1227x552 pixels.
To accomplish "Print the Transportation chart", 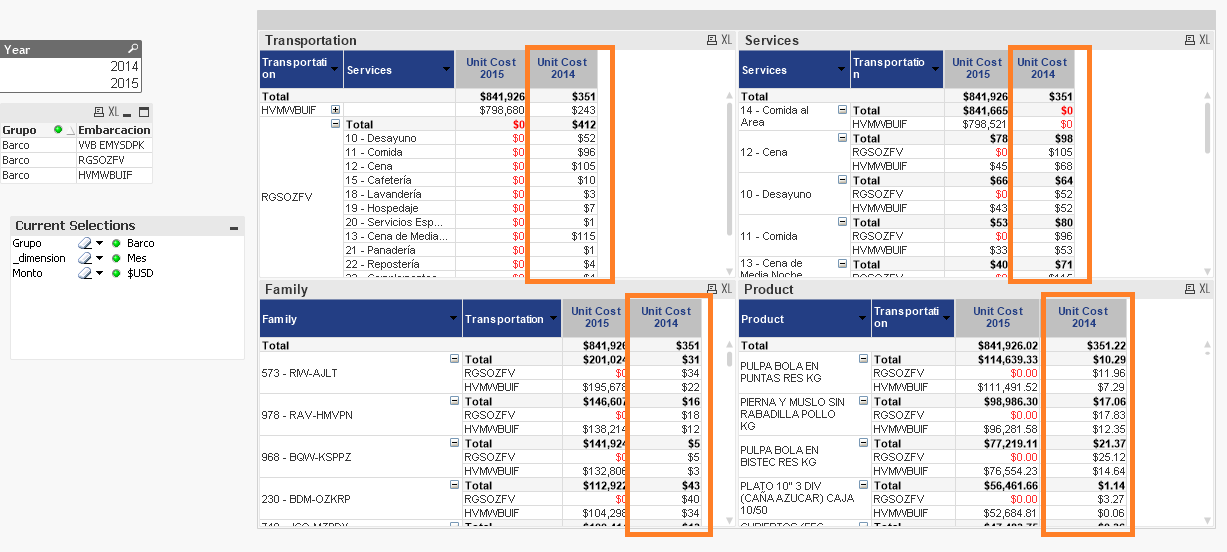I will pyautogui.click(x=712, y=40).
